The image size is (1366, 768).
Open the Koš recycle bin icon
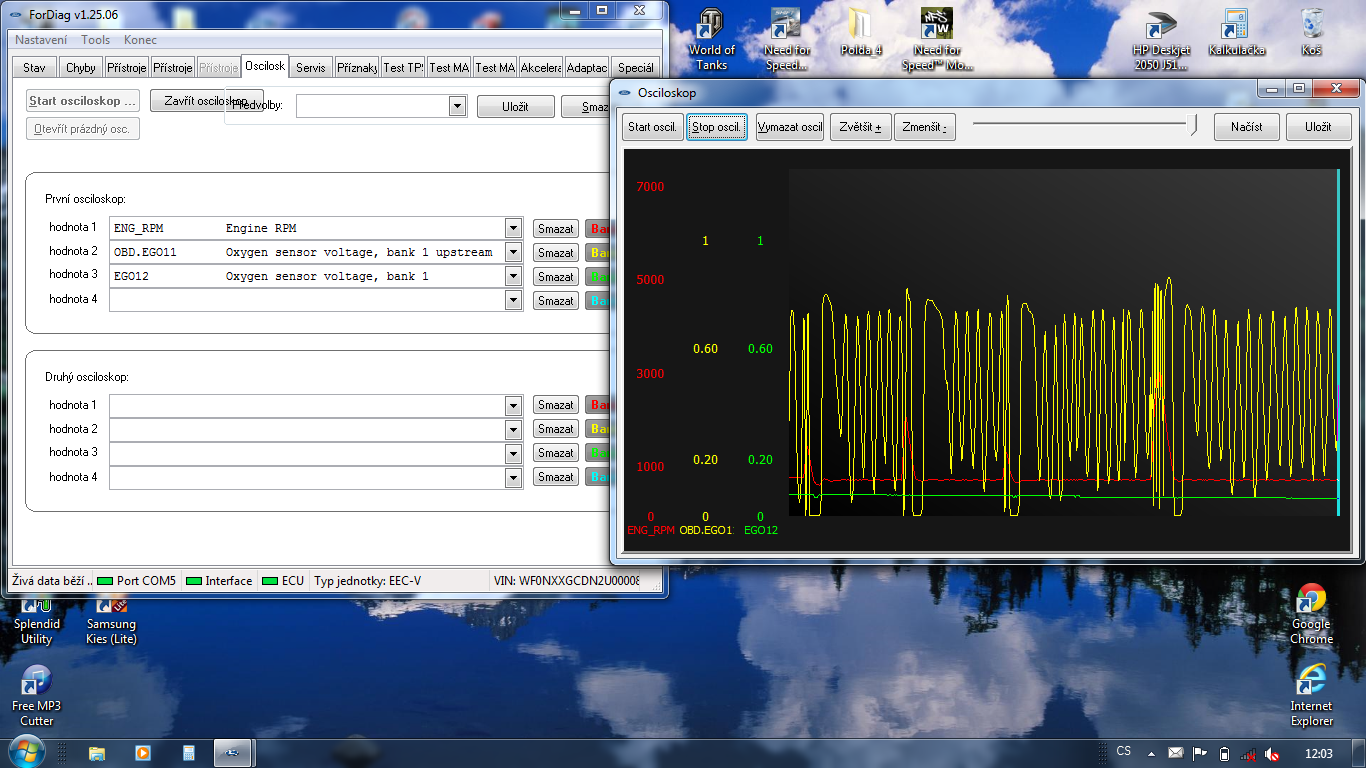pyautogui.click(x=1312, y=25)
